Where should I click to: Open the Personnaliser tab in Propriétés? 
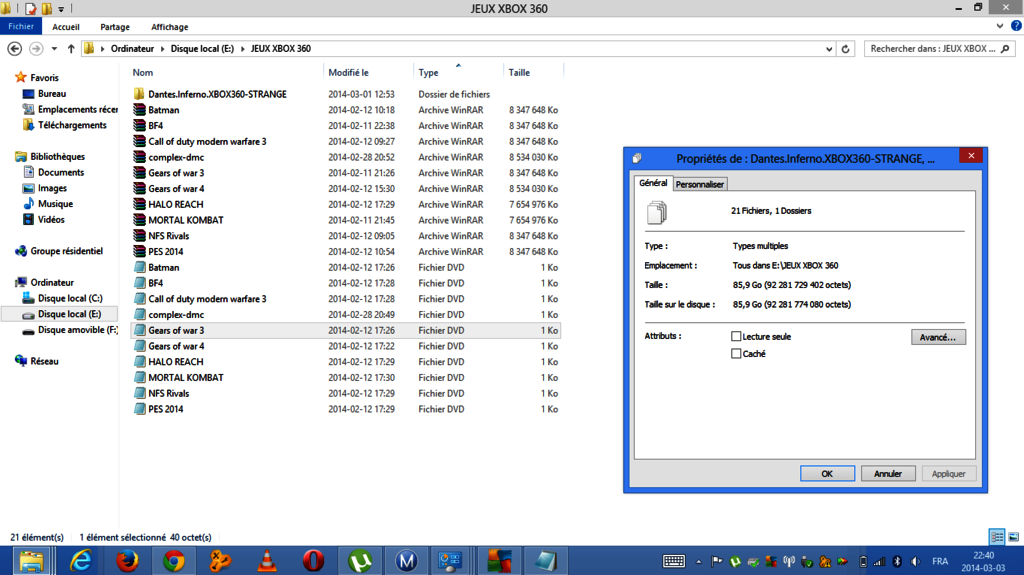699,184
